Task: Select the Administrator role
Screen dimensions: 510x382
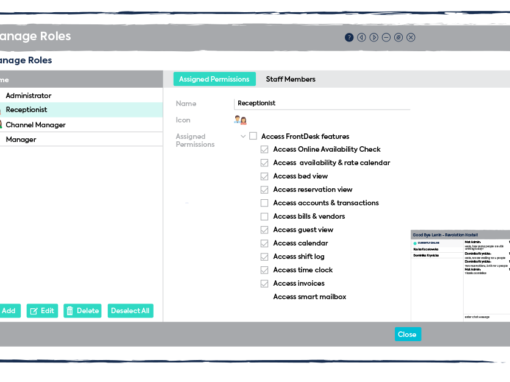Action: 81,95
